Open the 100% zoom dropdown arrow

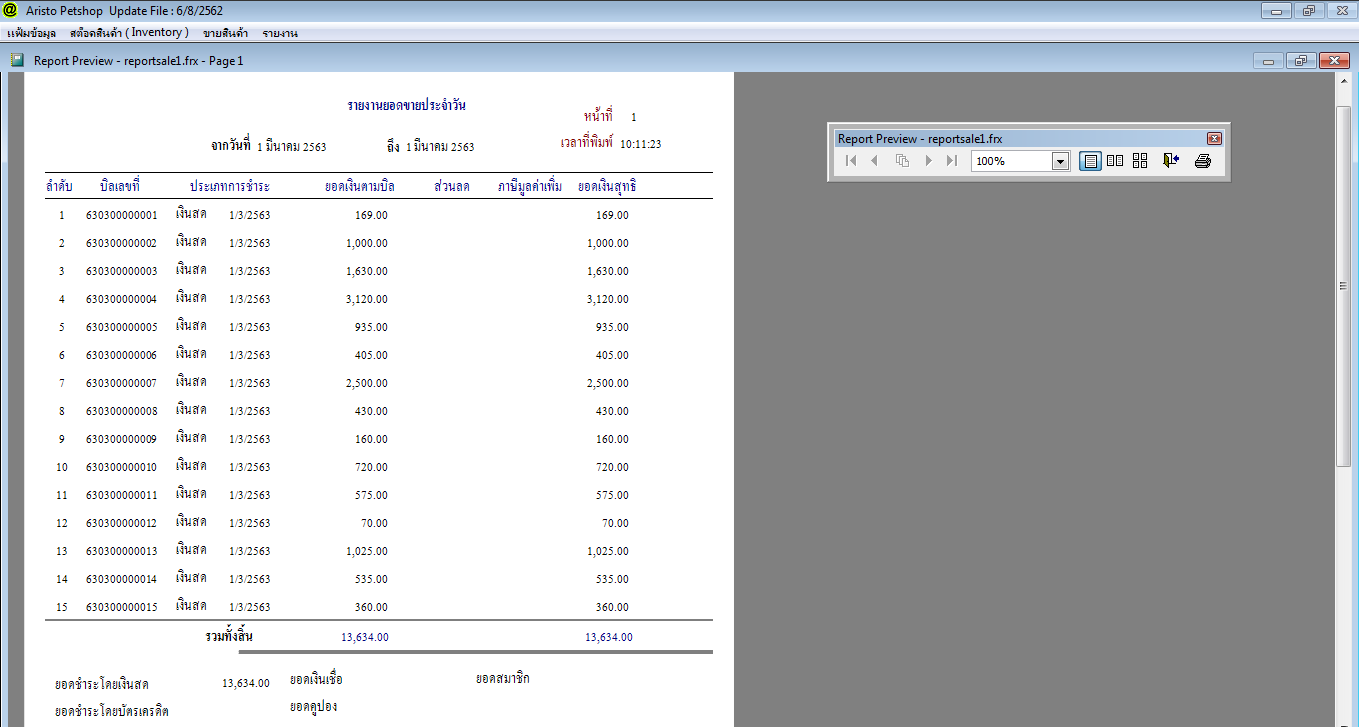(1060, 161)
